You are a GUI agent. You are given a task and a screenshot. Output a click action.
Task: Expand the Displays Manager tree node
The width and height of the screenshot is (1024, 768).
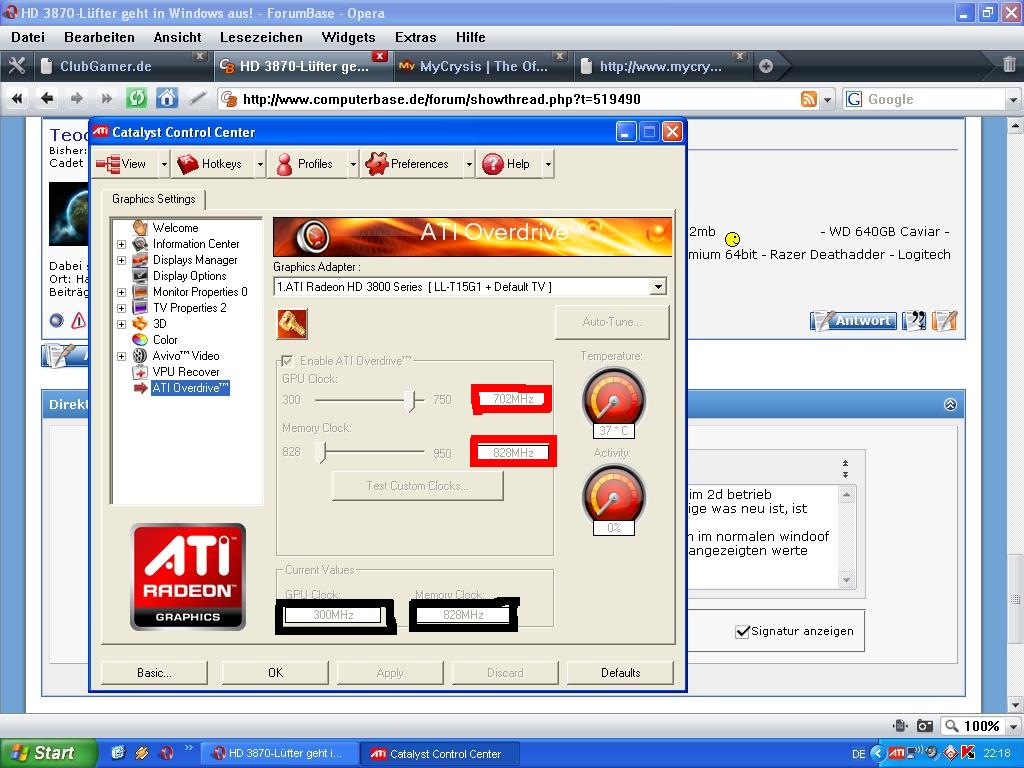point(121,260)
